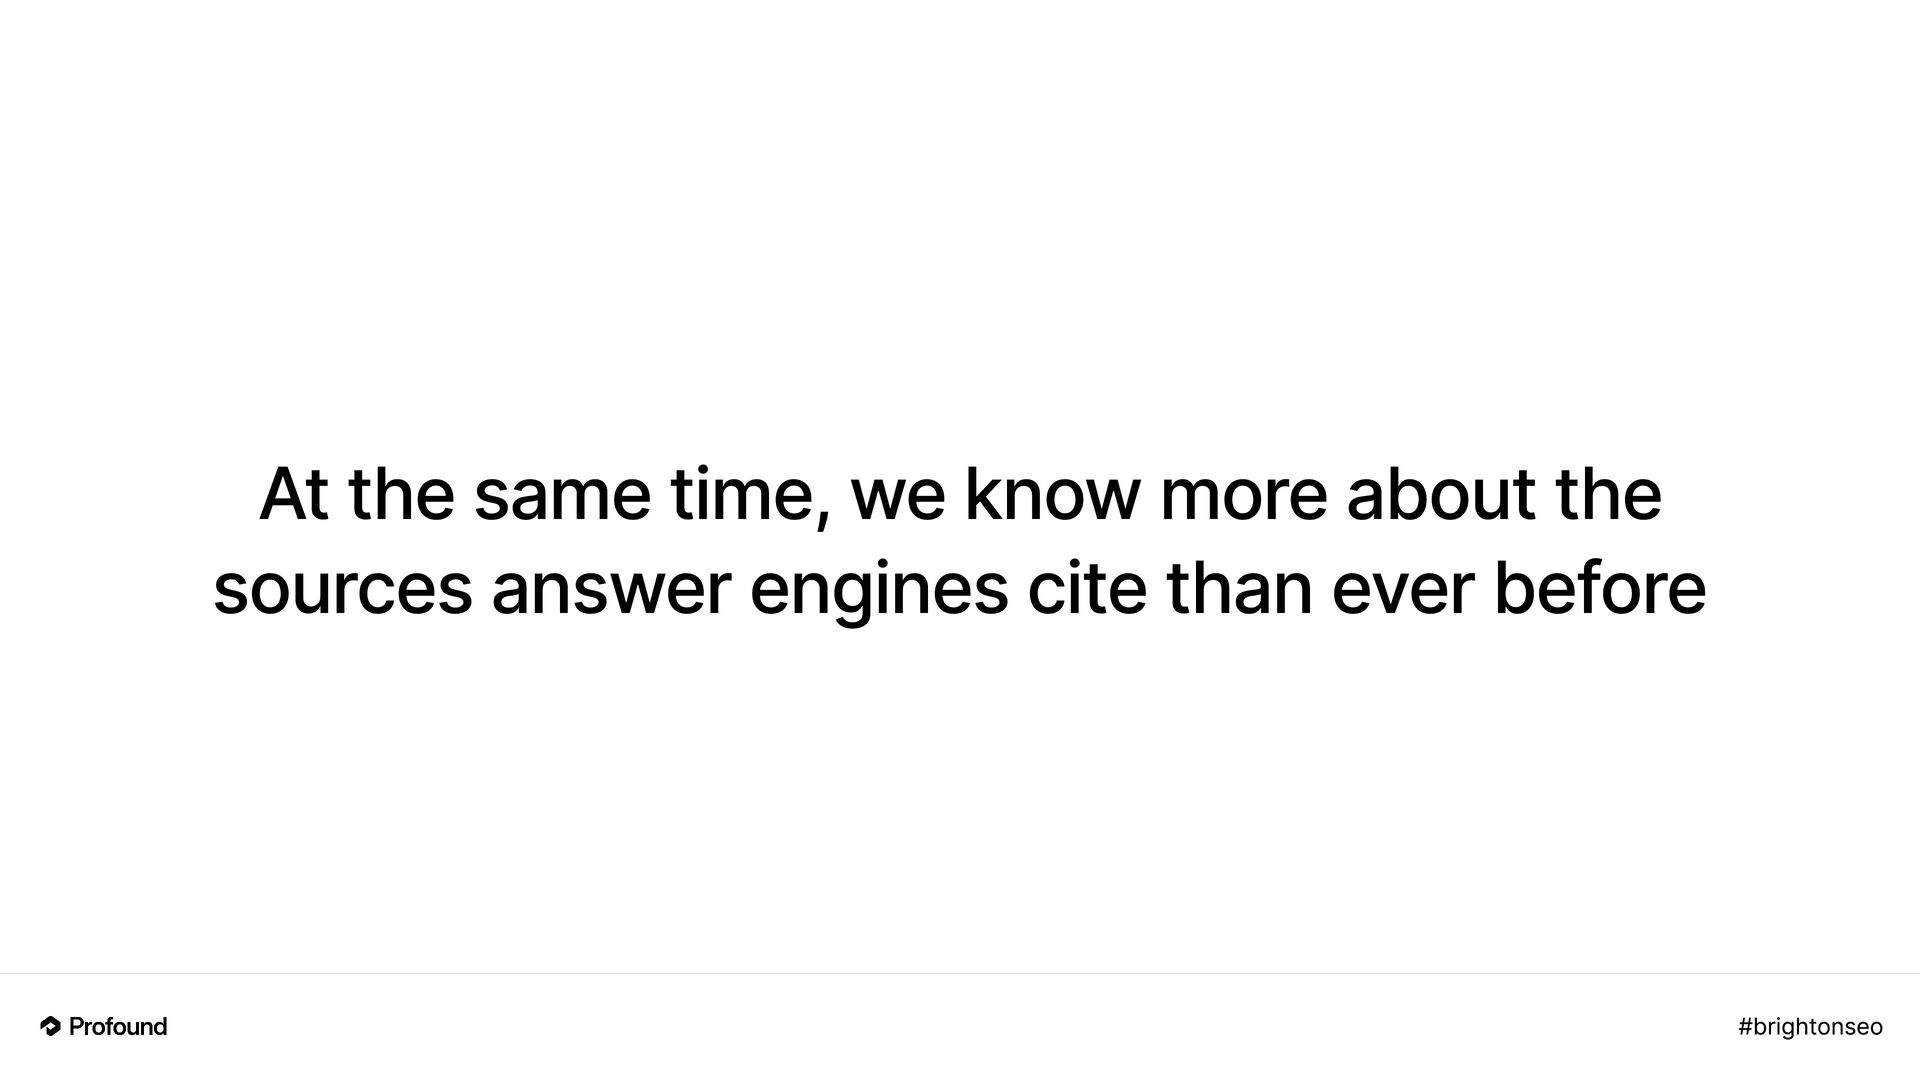Click the Profound logo icon
The height and width of the screenshot is (1080, 1920).
(50, 1026)
